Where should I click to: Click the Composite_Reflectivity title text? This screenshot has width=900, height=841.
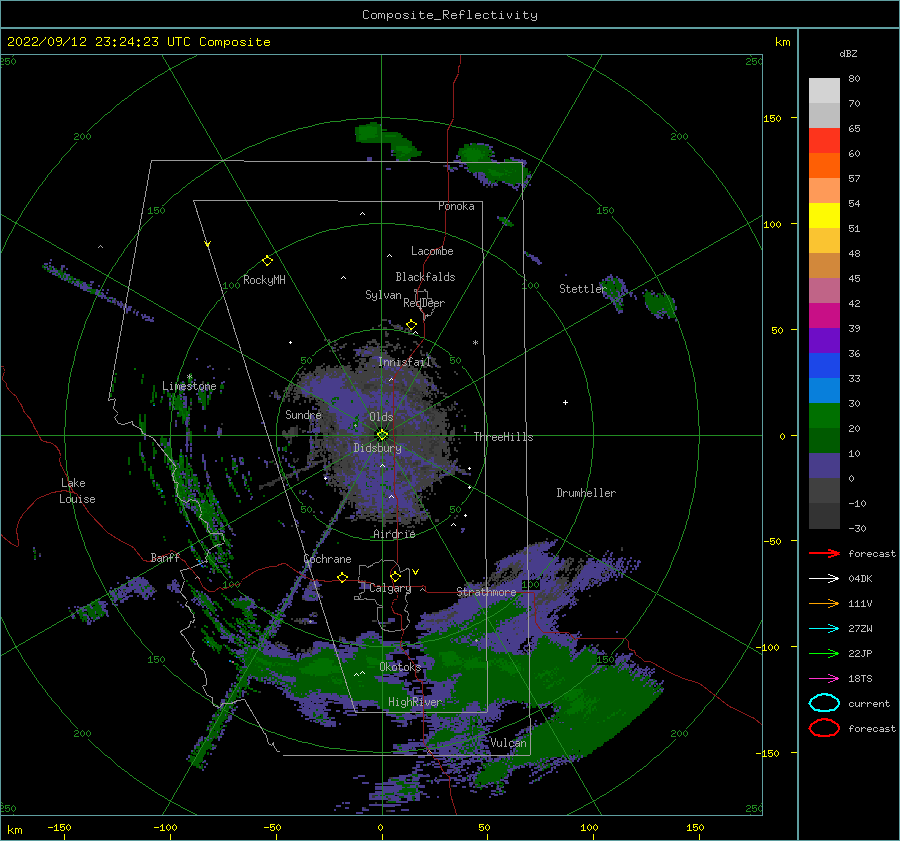(449, 15)
